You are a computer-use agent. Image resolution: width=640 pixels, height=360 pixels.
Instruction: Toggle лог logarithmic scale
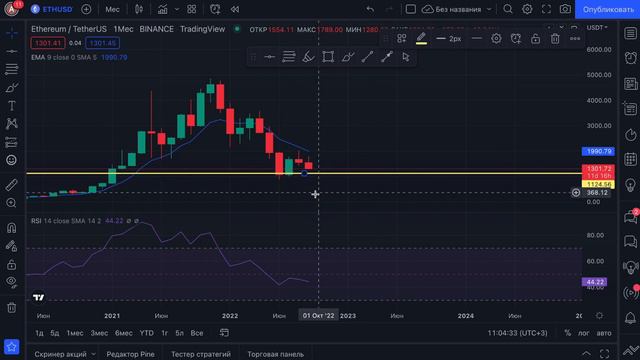(x=583, y=333)
